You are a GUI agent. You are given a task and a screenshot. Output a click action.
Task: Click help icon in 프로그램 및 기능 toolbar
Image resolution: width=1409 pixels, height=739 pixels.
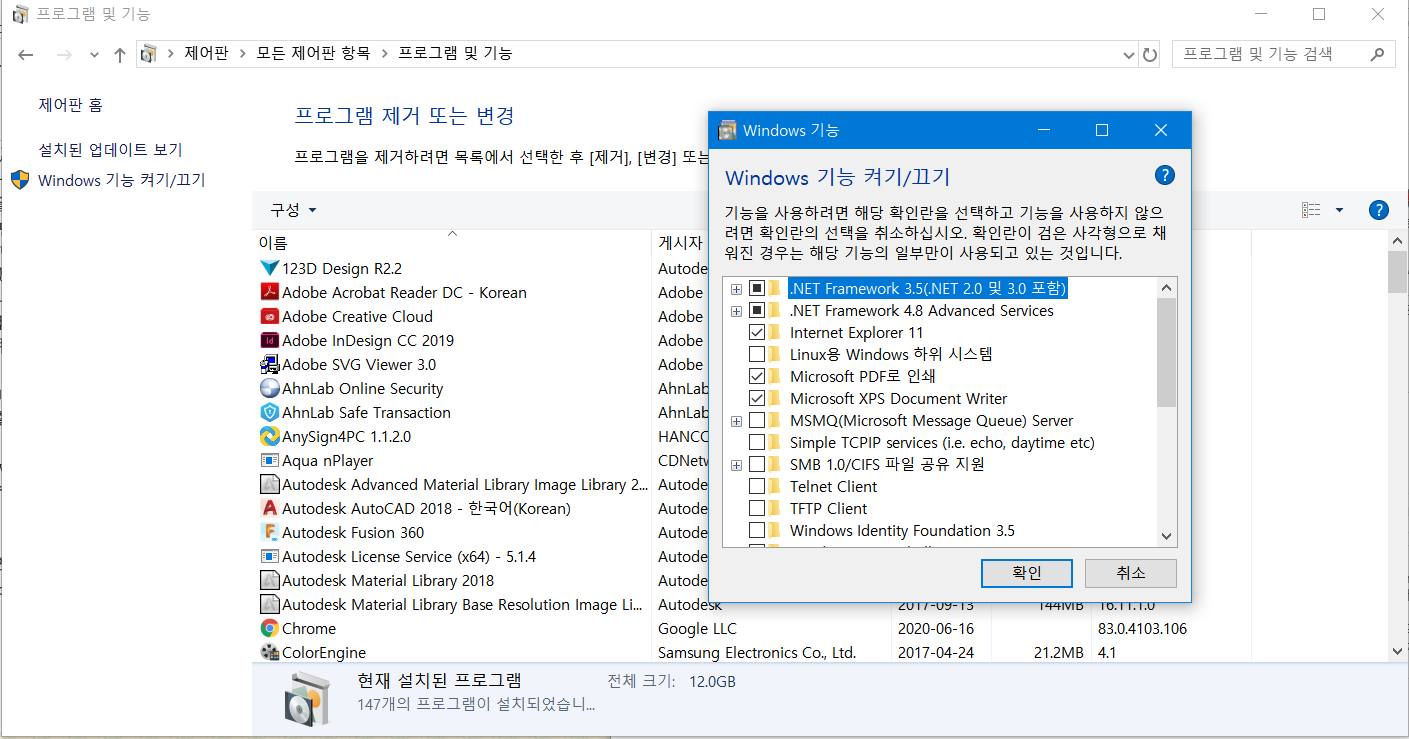click(x=1379, y=210)
